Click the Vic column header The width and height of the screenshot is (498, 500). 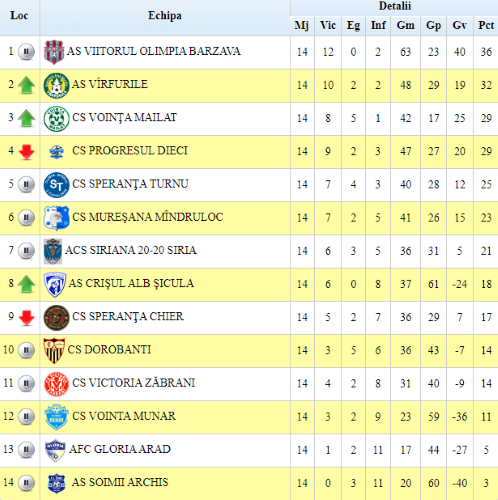(x=328, y=25)
